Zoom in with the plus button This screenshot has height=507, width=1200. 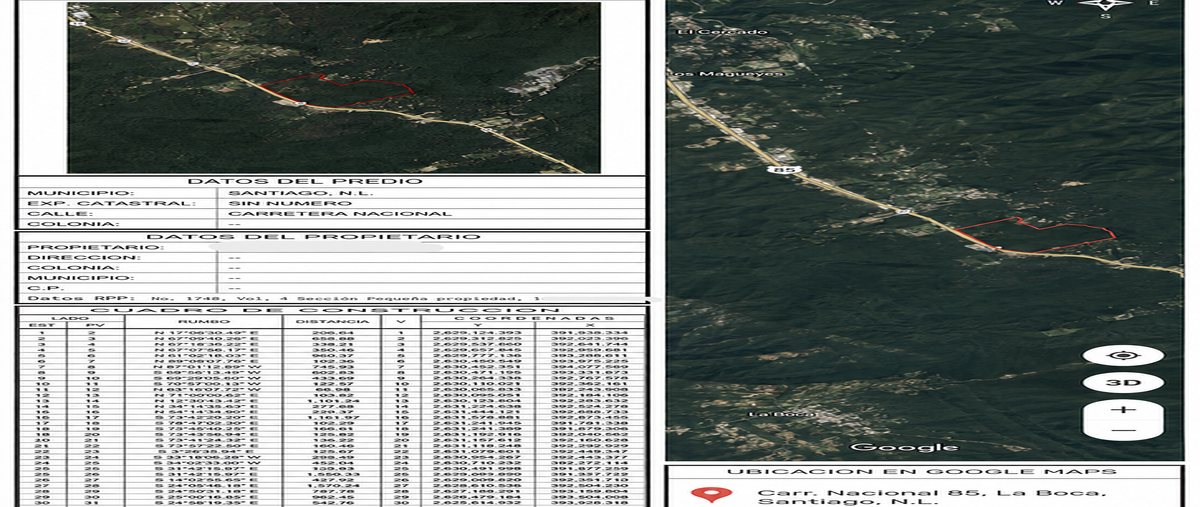(x=1123, y=410)
